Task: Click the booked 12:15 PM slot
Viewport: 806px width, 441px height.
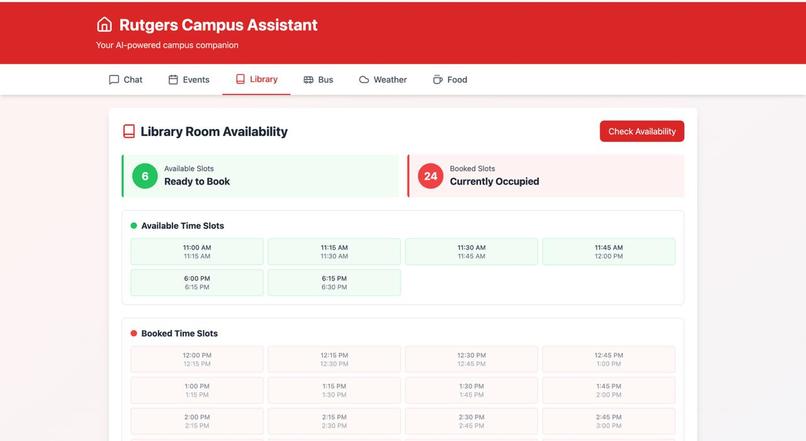Action: 334,359
